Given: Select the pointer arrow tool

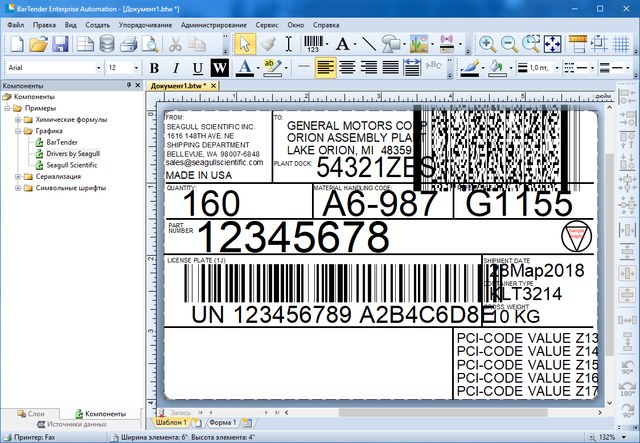Looking at the screenshot, I should click(245, 44).
